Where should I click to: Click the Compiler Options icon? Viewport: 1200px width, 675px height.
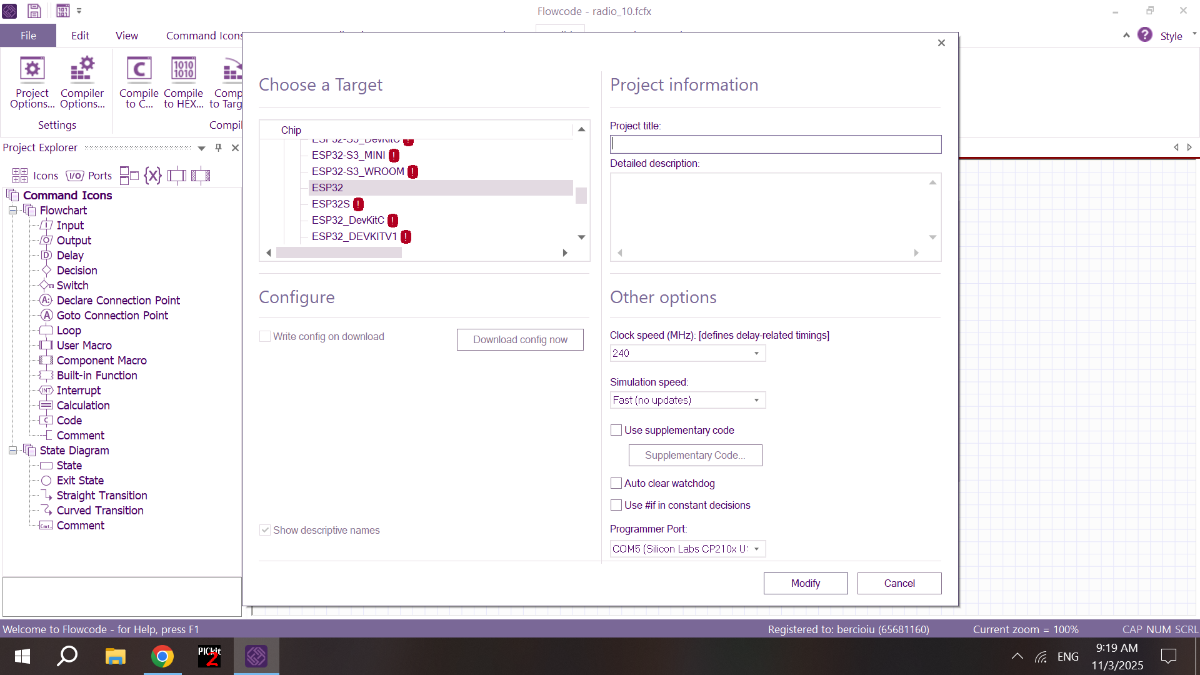pos(82,82)
